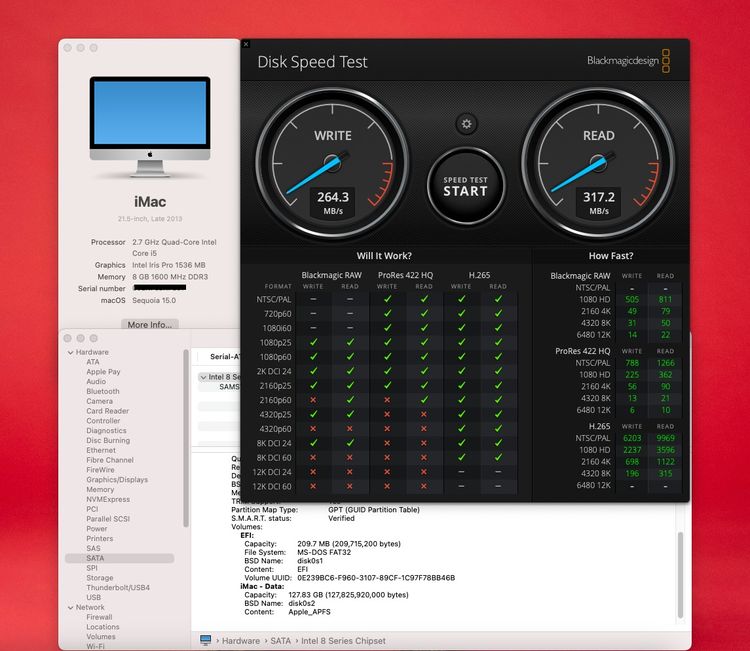The height and width of the screenshot is (651, 750).
Task: Click H.265 NTSC/PAL read value 9969
Action: click(665, 438)
